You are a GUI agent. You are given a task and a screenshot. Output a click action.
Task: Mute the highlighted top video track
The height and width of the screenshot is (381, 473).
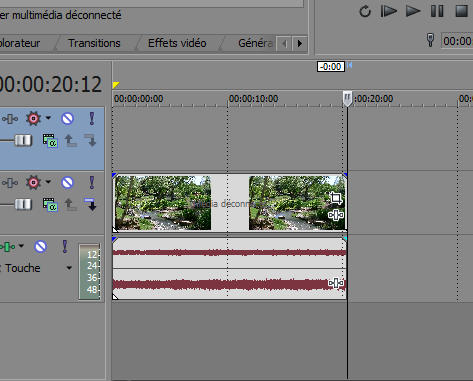pos(67,118)
